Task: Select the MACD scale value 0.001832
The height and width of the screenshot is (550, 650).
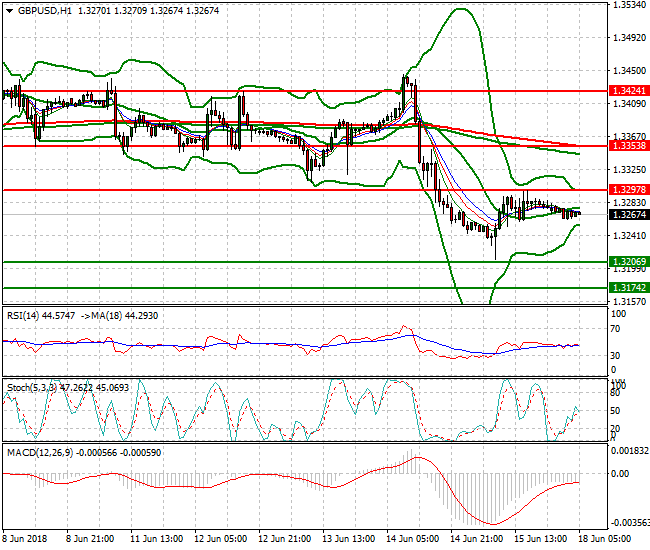Action: [630, 451]
